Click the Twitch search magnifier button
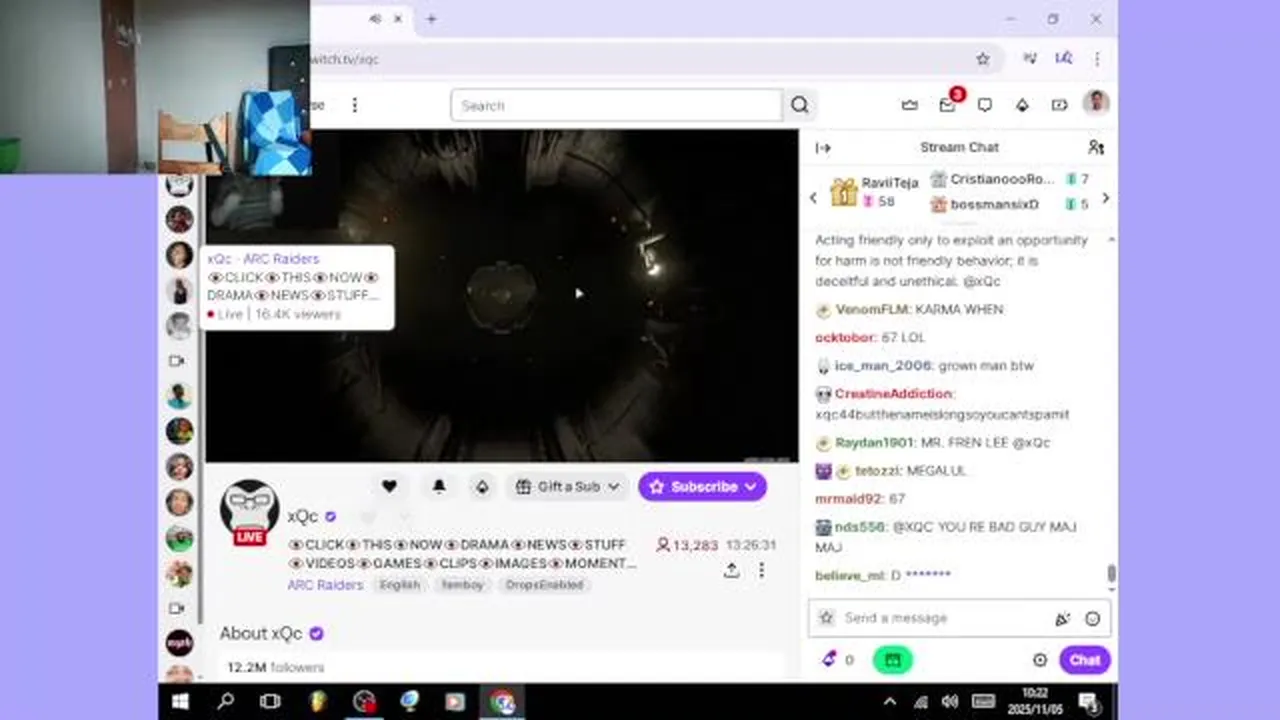This screenshot has height=720, width=1280. (800, 105)
